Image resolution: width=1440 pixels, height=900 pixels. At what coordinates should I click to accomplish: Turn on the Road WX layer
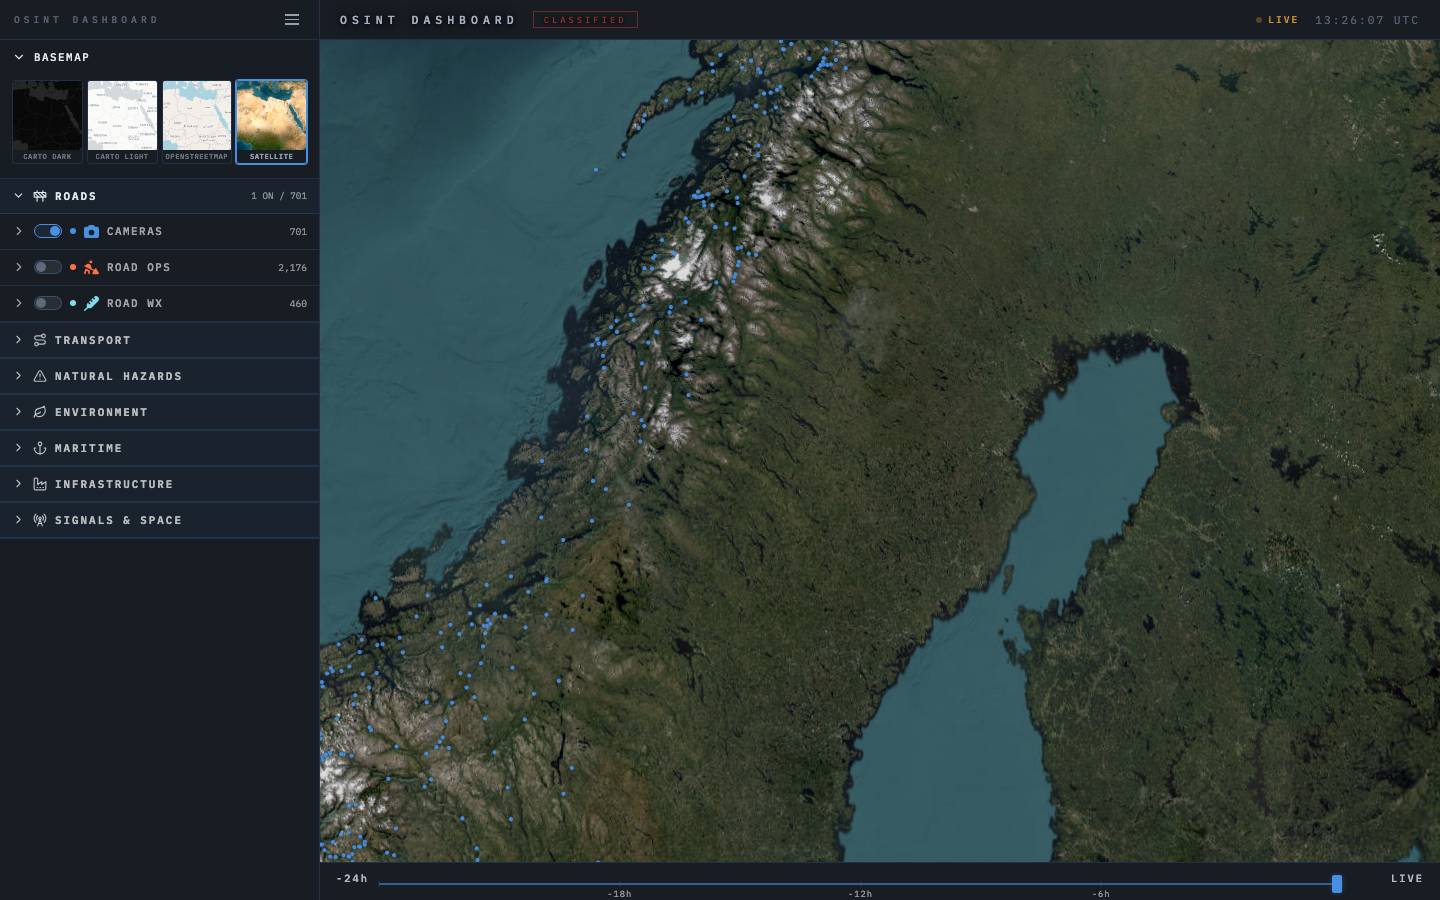[x=47, y=303]
